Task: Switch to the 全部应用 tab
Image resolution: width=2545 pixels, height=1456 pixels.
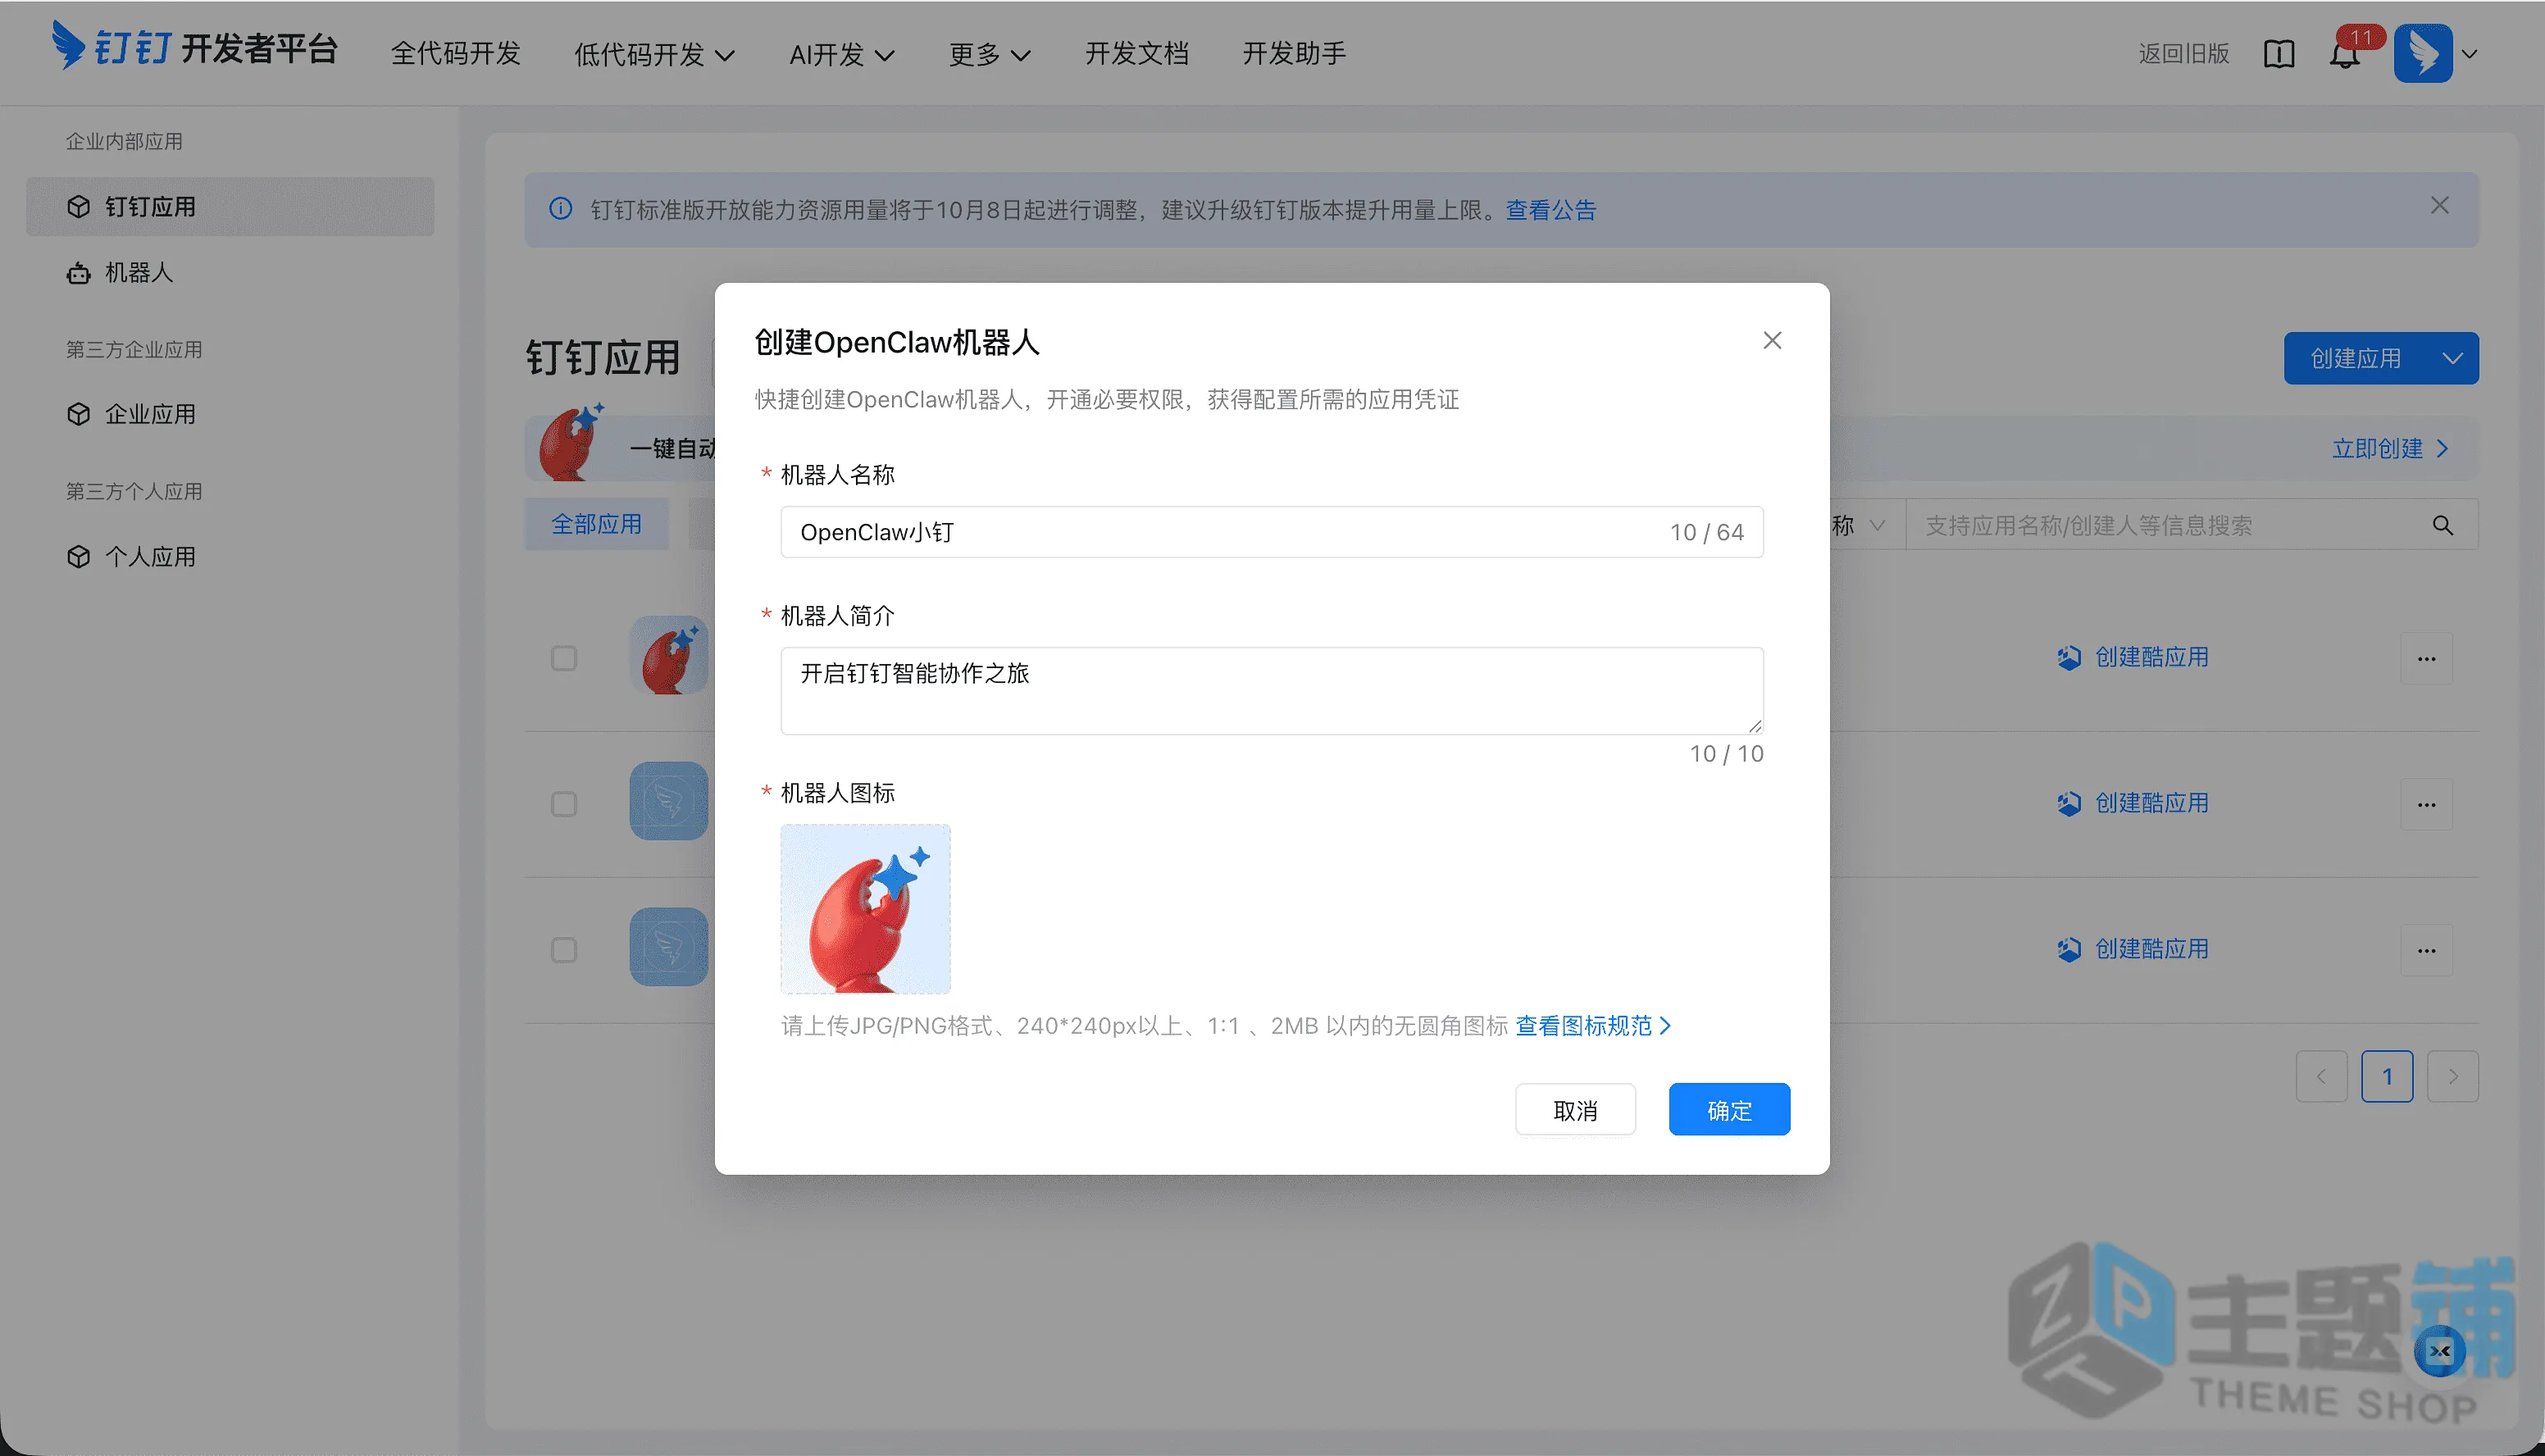Action: 597,524
